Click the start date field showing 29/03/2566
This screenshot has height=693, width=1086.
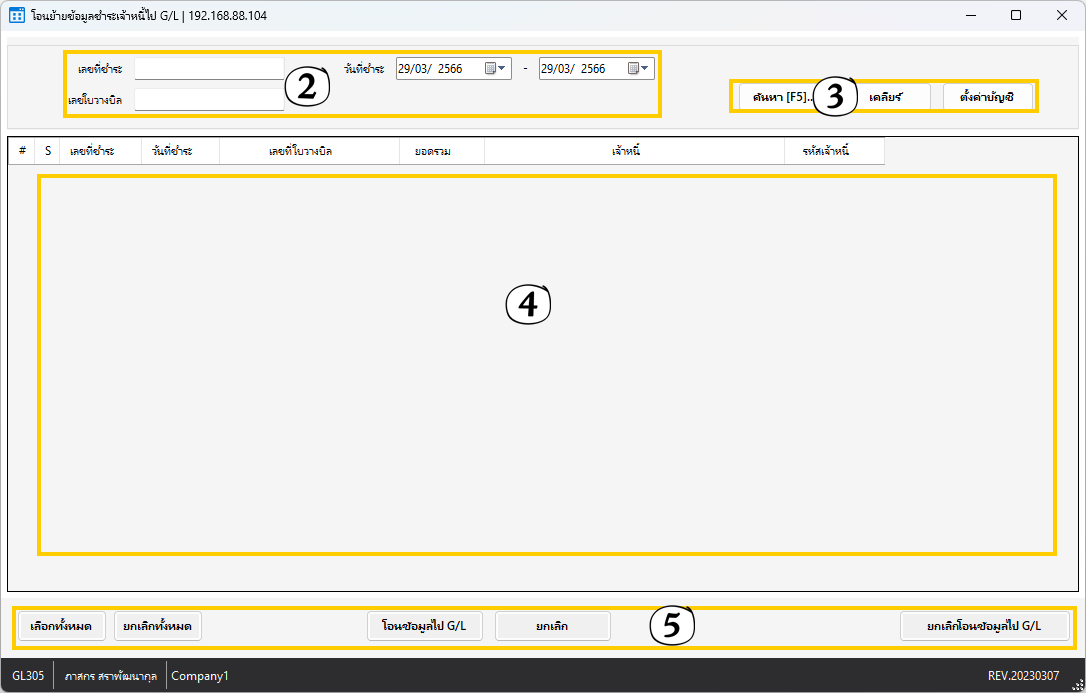click(438, 69)
